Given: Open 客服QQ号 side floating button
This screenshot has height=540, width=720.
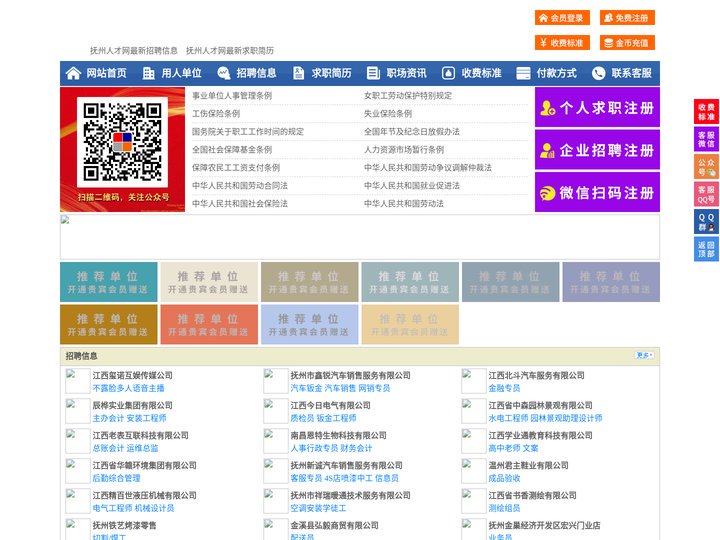Looking at the screenshot, I should (x=706, y=194).
